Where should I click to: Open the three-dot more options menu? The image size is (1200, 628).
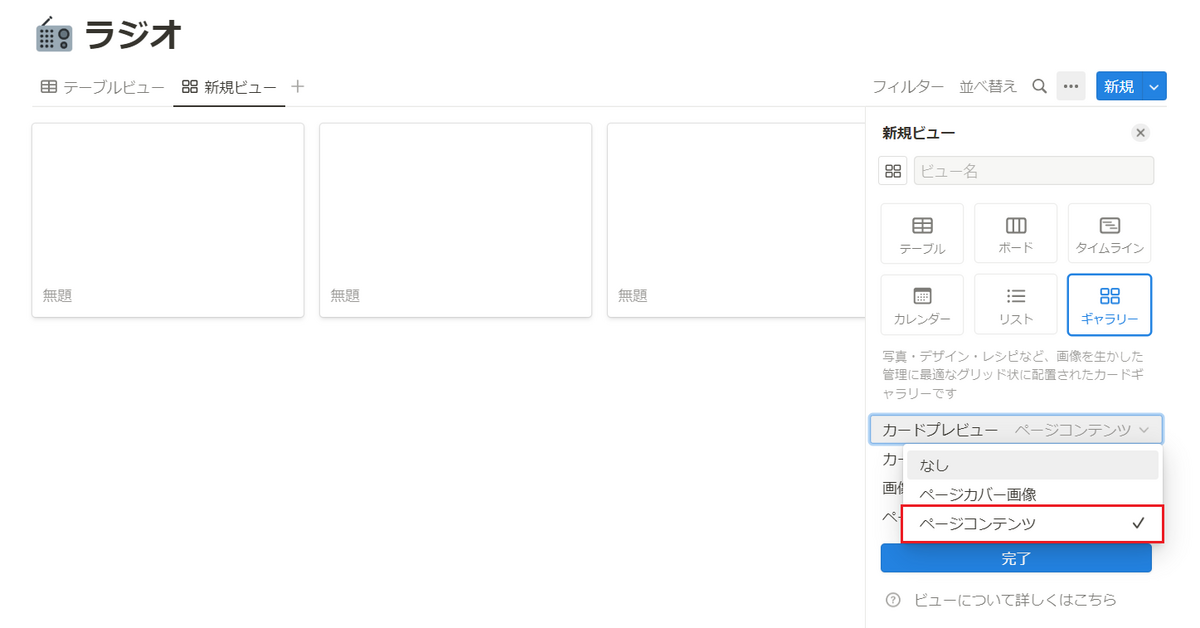tap(1071, 87)
